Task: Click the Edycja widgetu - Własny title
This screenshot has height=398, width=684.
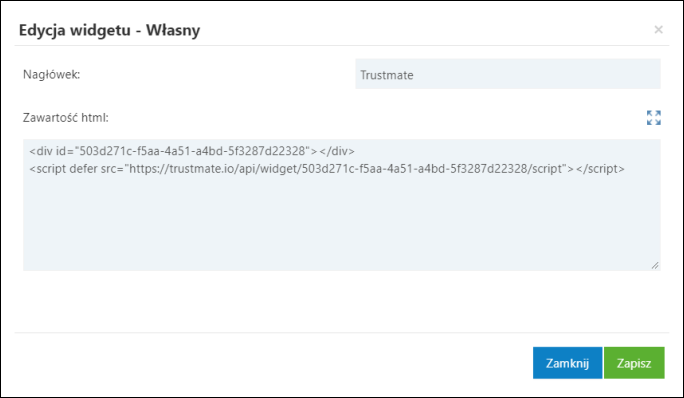Action: point(109,30)
